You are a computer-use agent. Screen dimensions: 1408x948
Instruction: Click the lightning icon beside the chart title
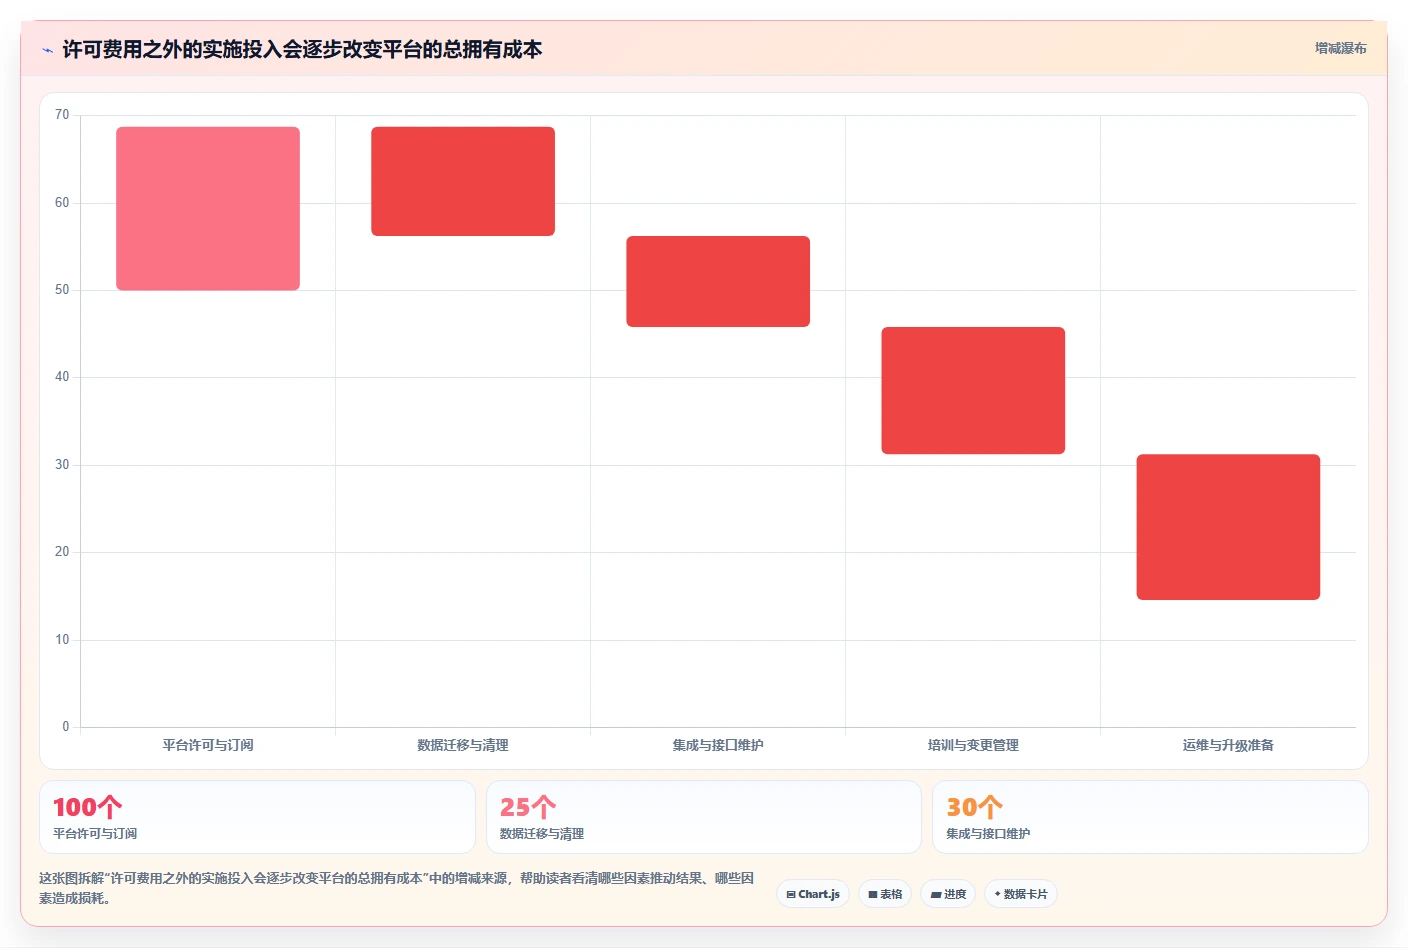(x=47, y=50)
